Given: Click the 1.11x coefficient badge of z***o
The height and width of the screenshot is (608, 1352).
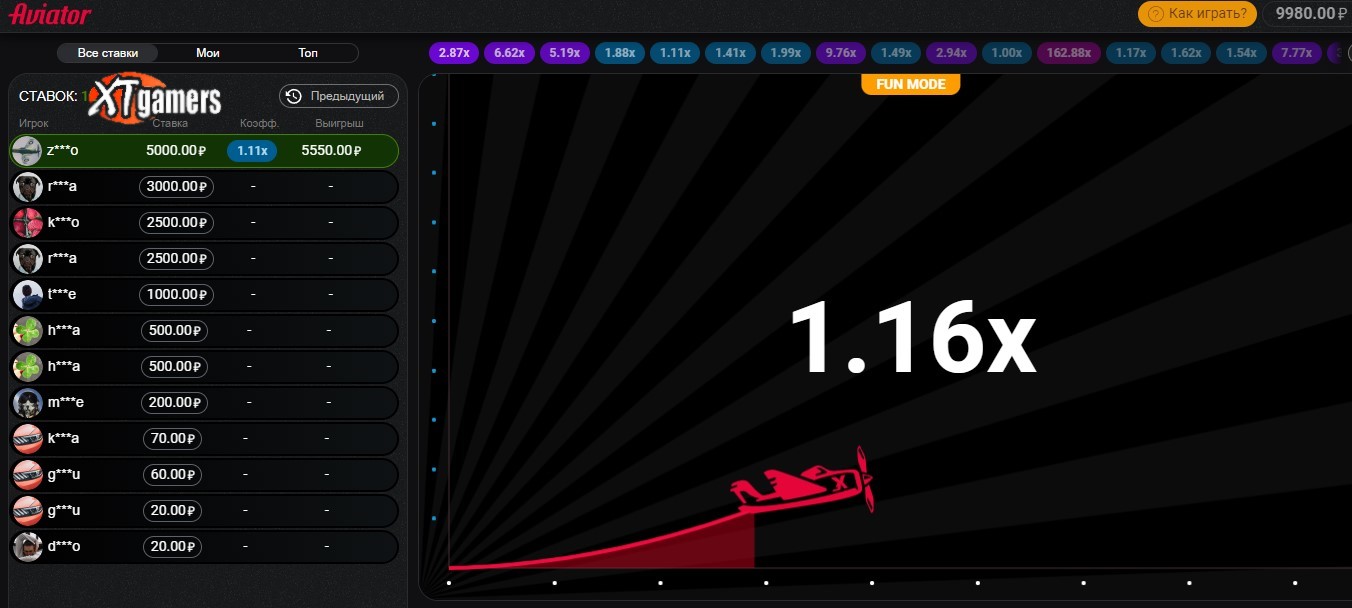Looking at the screenshot, I should [252, 150].
